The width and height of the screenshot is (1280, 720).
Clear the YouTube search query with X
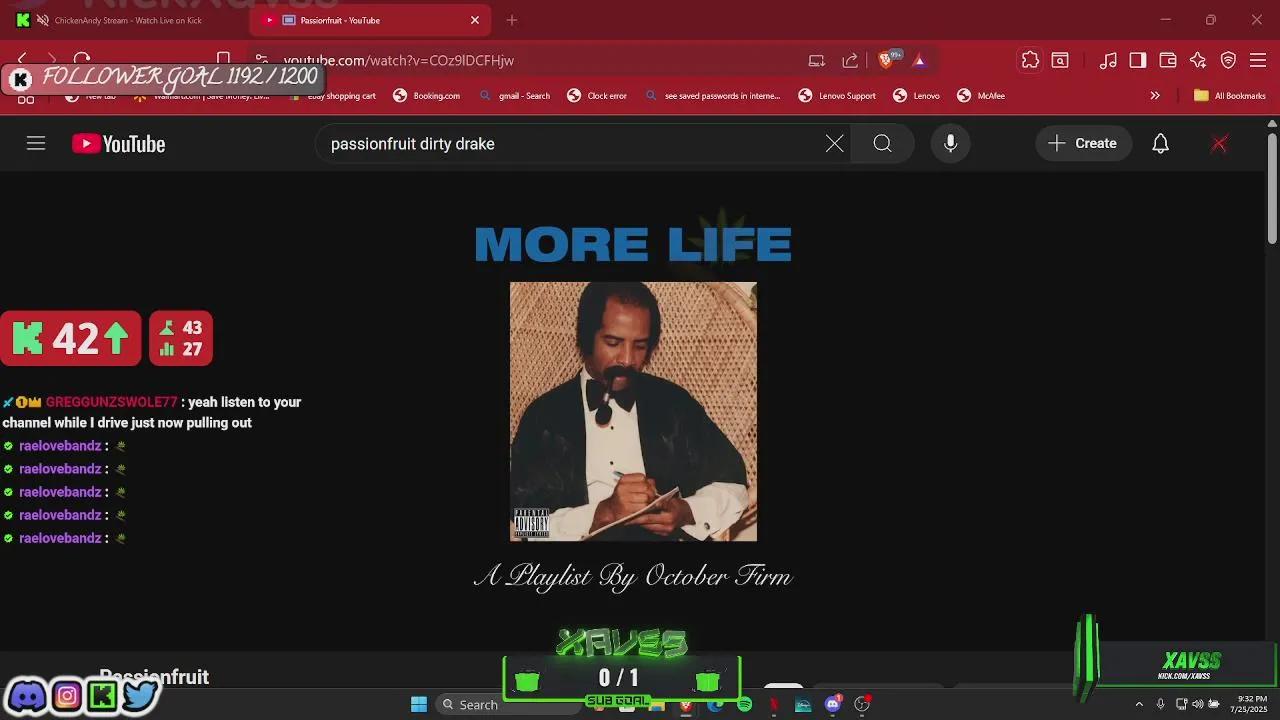point(834,144)
